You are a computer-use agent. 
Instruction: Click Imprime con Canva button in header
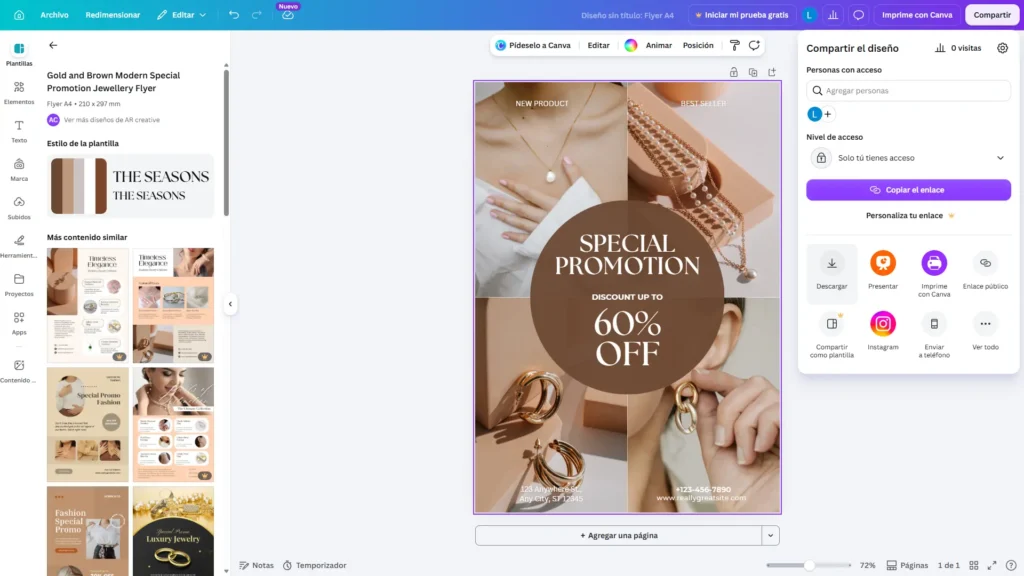(x=917, y=14)
